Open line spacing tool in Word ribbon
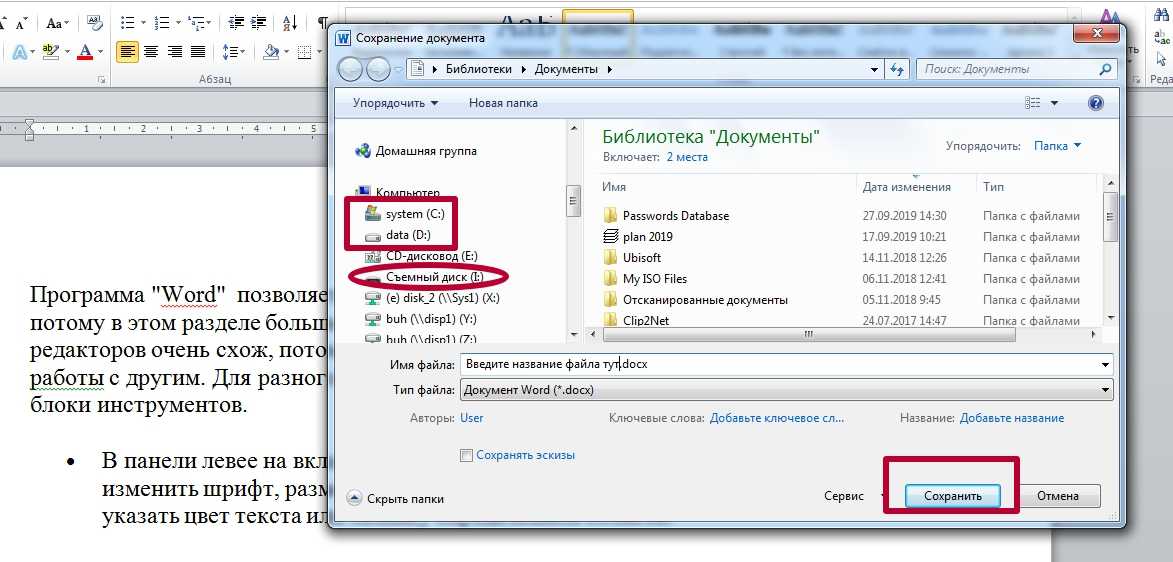The image size is (1173, 562). click(232, 52)
